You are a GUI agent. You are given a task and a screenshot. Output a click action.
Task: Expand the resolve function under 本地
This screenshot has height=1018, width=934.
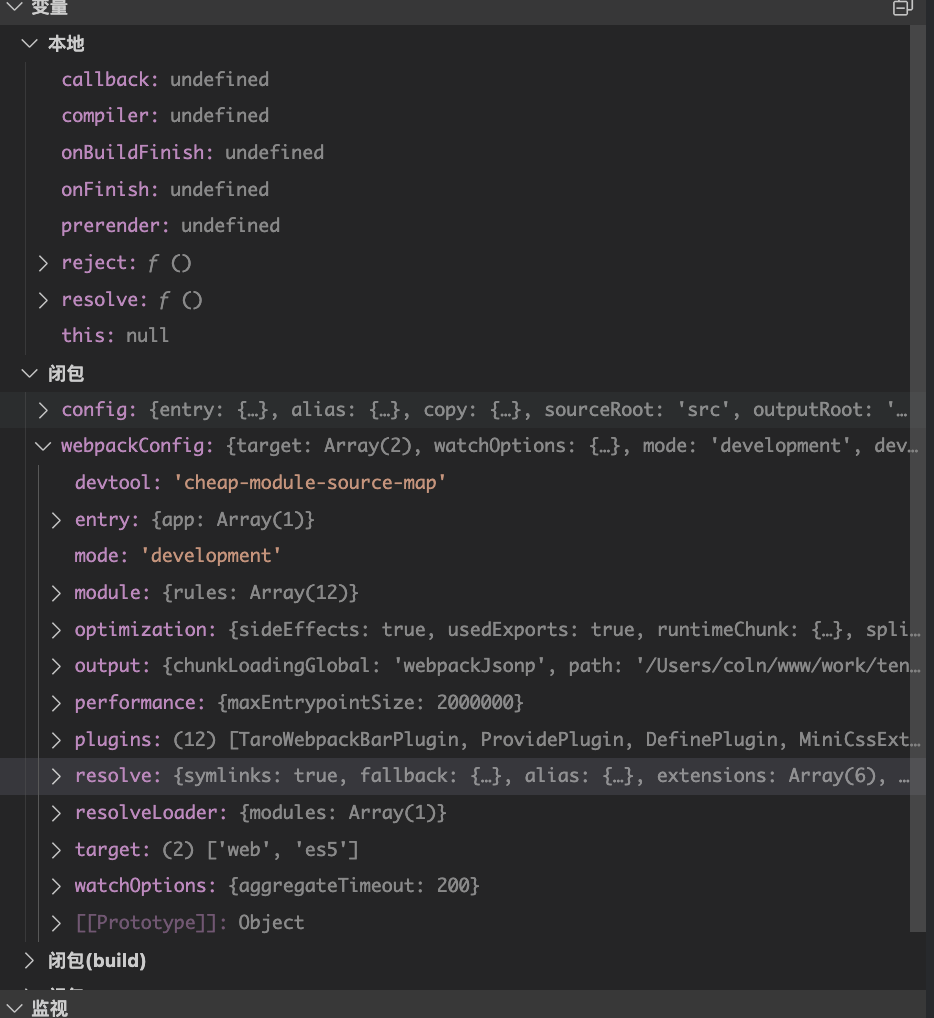click(43, 300)
